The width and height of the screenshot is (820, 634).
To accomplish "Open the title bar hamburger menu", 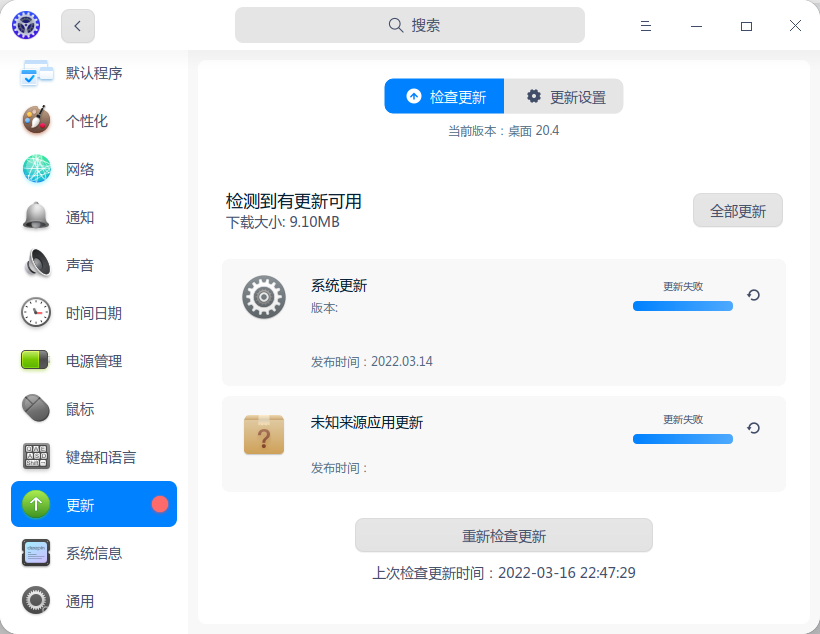I will click(646, 26).
